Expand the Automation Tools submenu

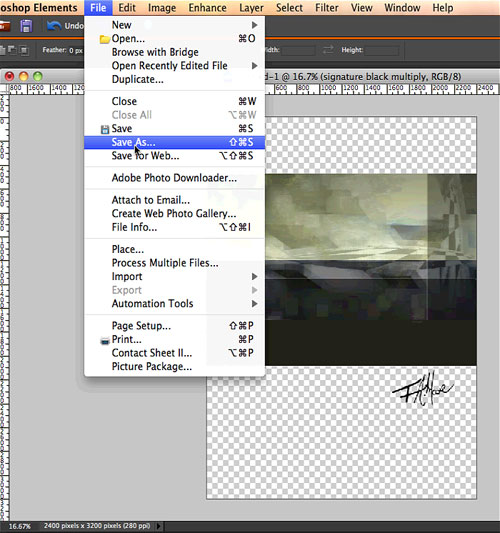254,304
